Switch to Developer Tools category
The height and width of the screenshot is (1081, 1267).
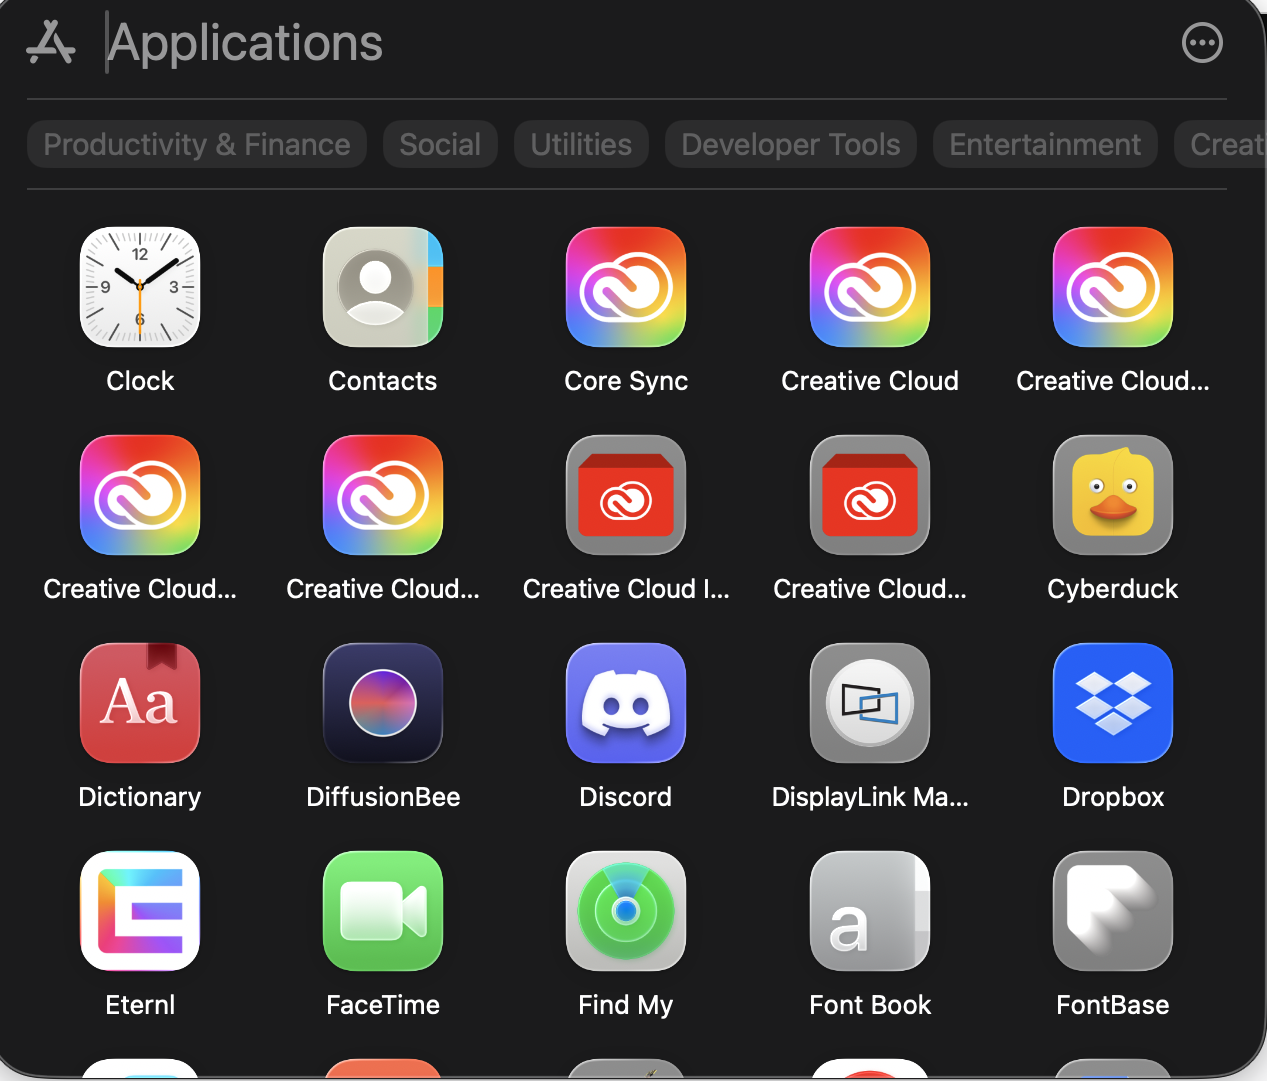tap(791, 144)
